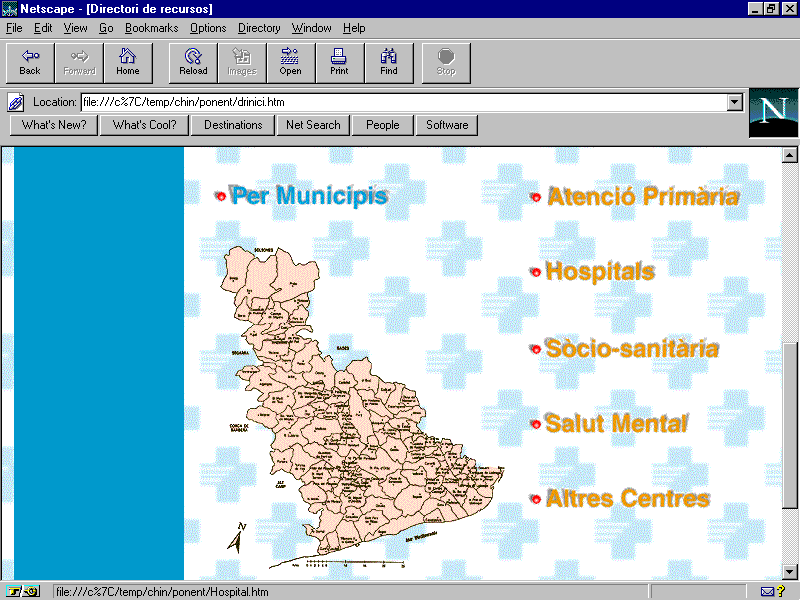Viewport: 800px width, 600px height.
Task: Expand the Location URL dropdown arrow
Action: pos(735,102)
